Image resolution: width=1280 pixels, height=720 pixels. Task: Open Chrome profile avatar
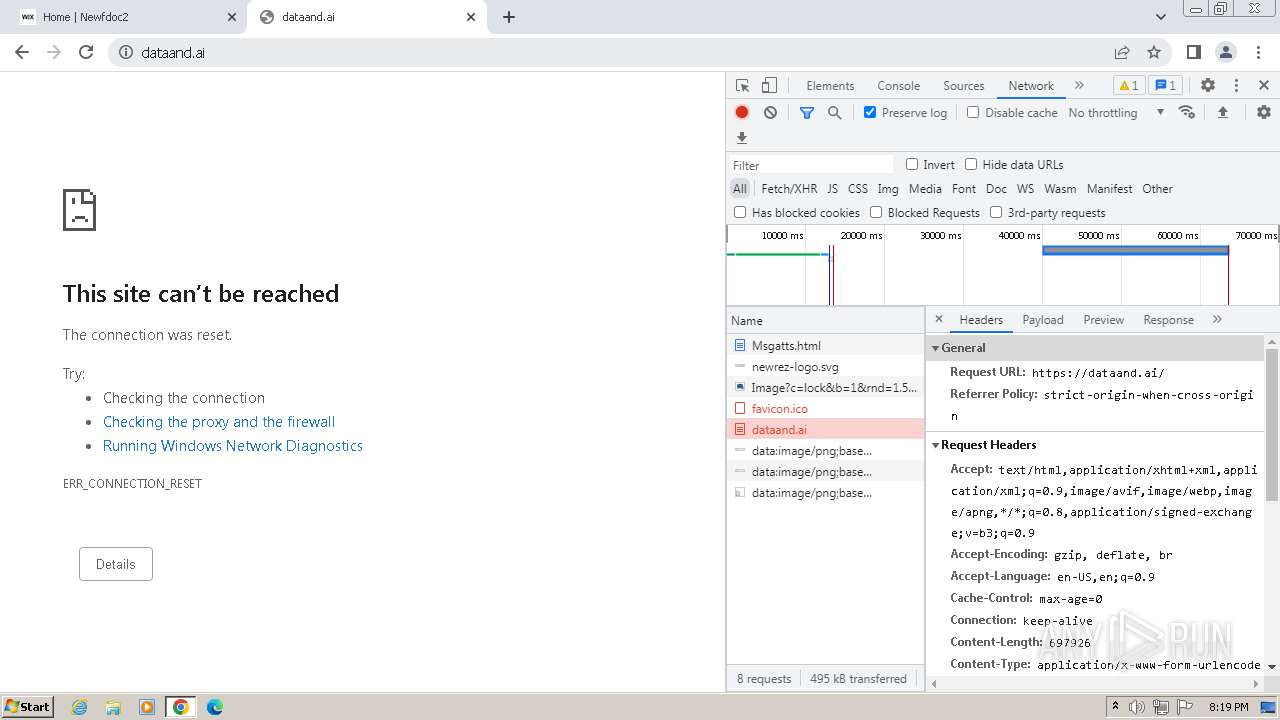1226,52
